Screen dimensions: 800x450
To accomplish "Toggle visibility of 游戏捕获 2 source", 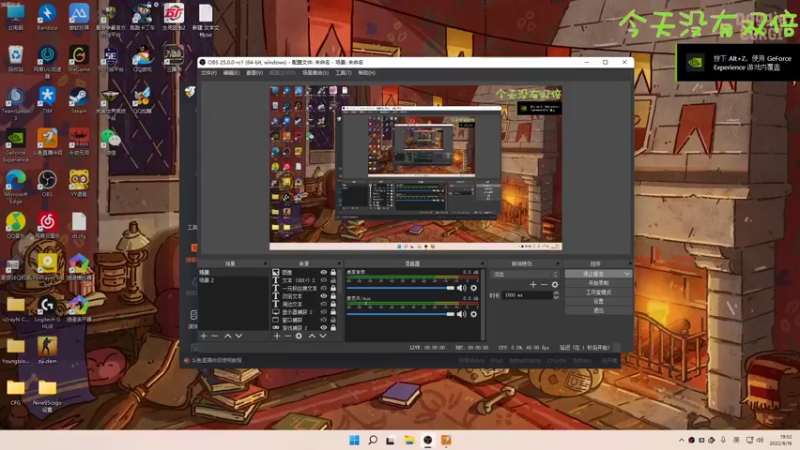I will pyautogui.click(x=323, y=328).
